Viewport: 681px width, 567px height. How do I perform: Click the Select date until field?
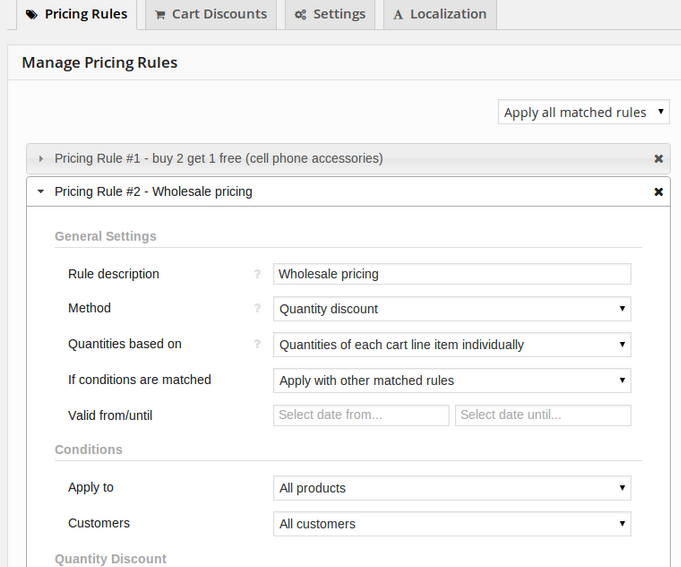pos(543,415)
